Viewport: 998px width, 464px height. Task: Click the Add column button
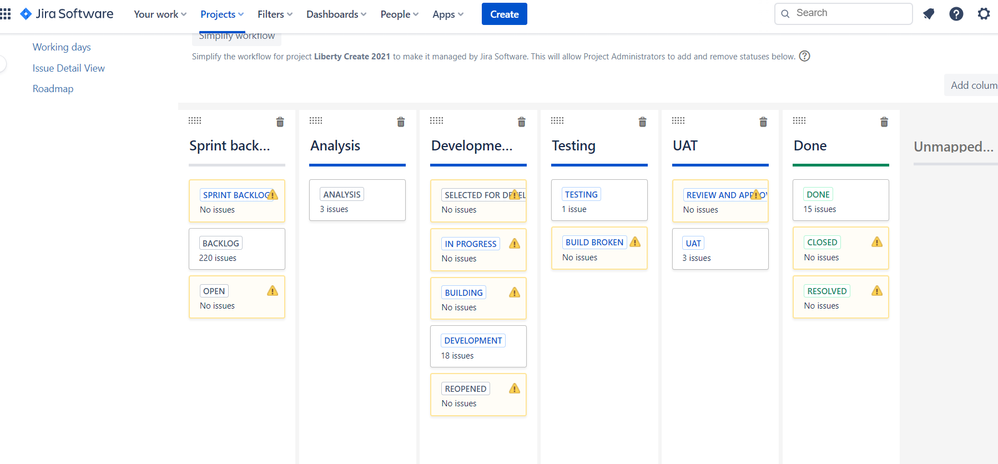(971, 85)
